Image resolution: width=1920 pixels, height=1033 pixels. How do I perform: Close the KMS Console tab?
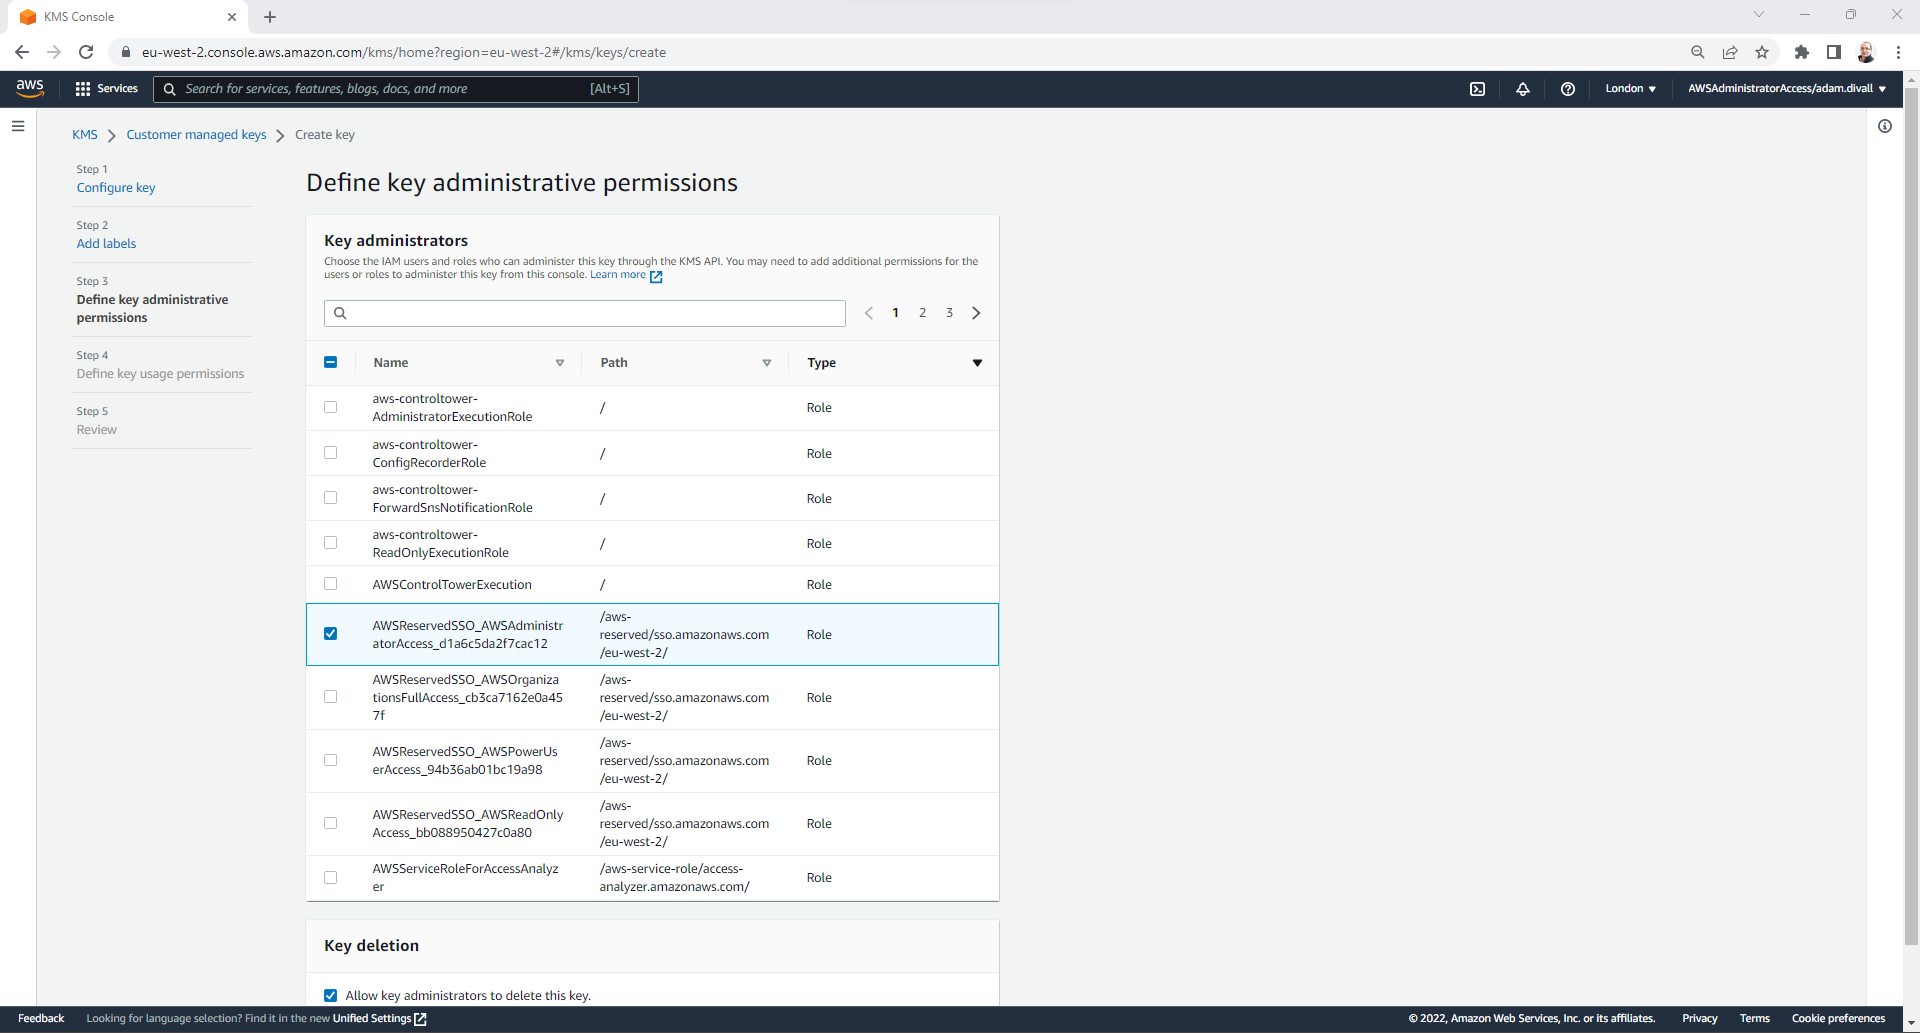pos(232,17)
